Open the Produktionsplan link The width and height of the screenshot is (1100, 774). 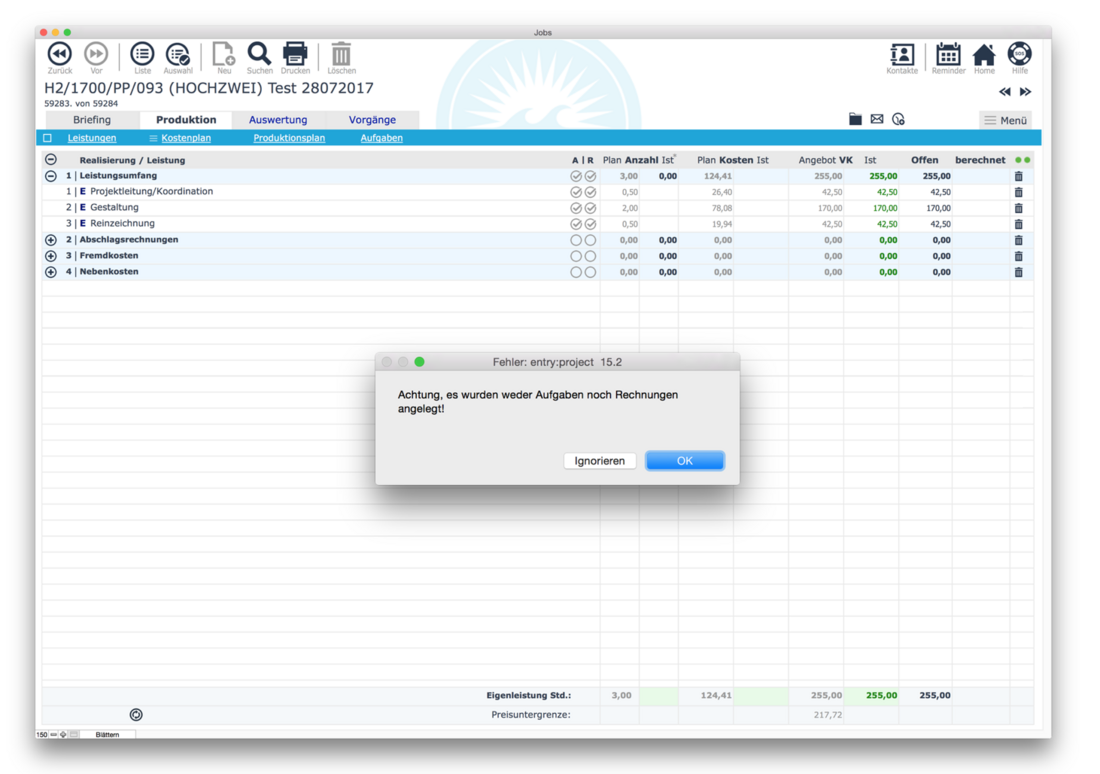[x=289, y=138]
